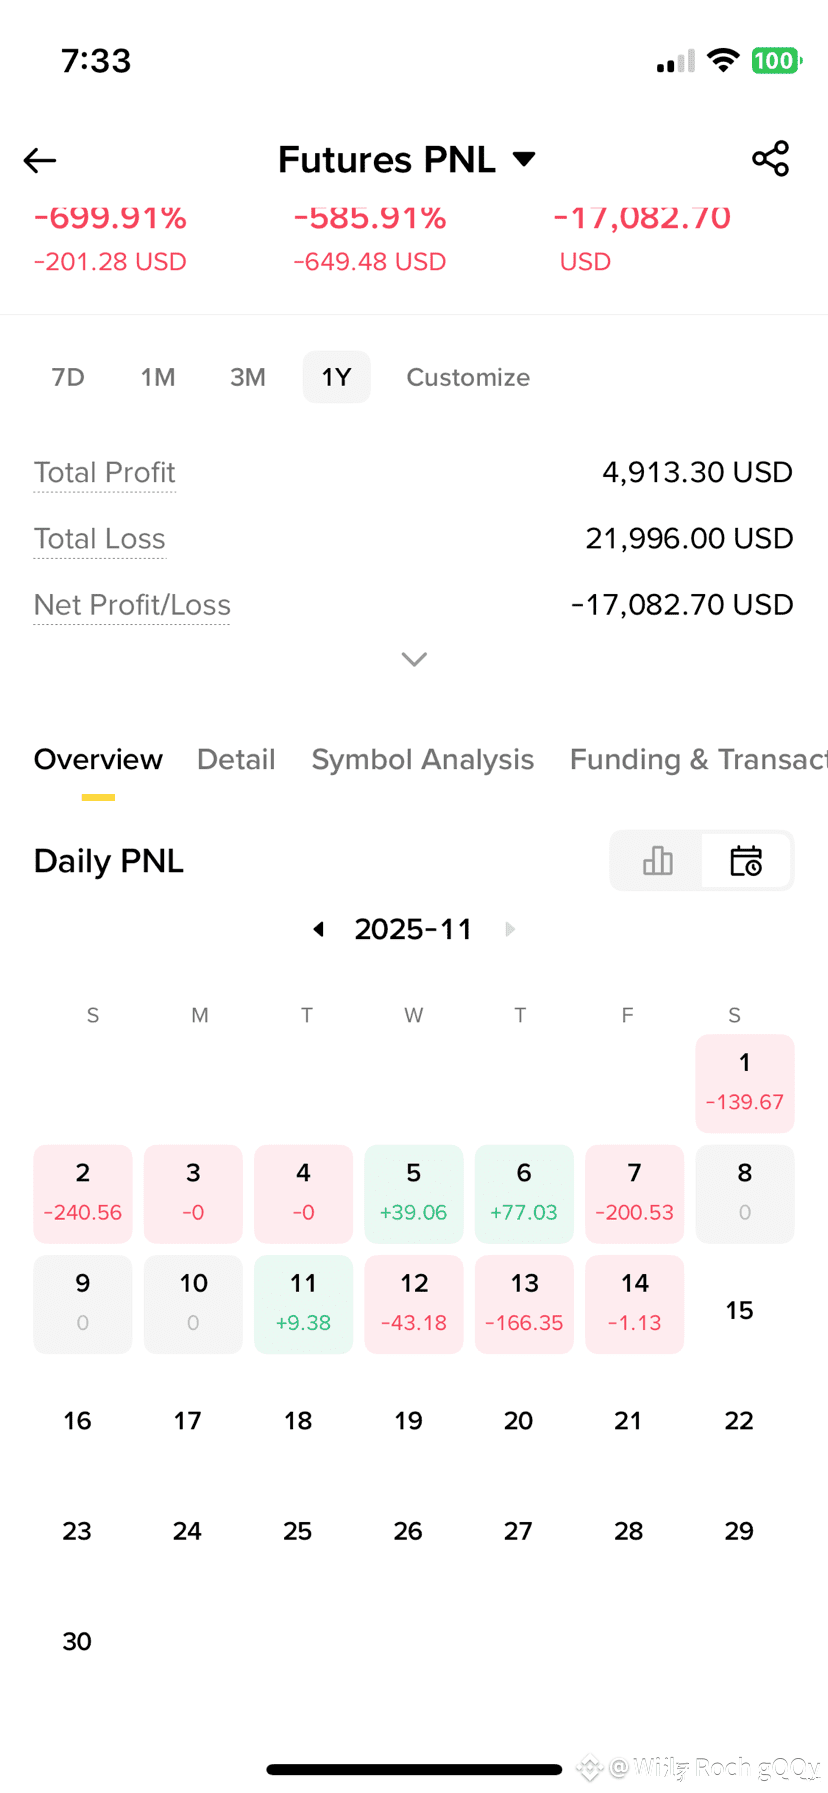This screenshot has height=1793, width=828.
Task: Switch to the Symbol Analysis tab
Action: pos(423,760)
